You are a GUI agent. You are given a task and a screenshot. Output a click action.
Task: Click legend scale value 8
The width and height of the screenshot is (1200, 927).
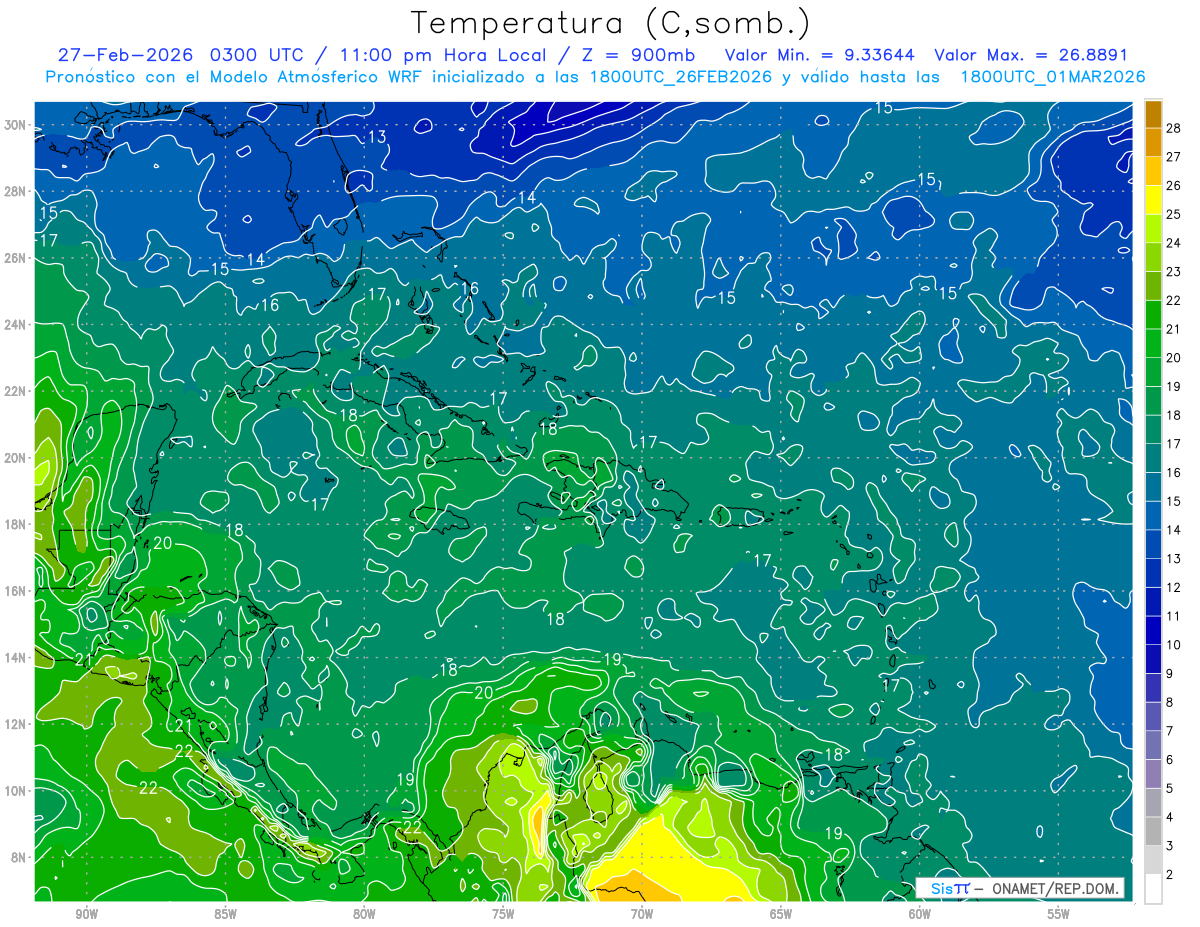[1170, 702]
